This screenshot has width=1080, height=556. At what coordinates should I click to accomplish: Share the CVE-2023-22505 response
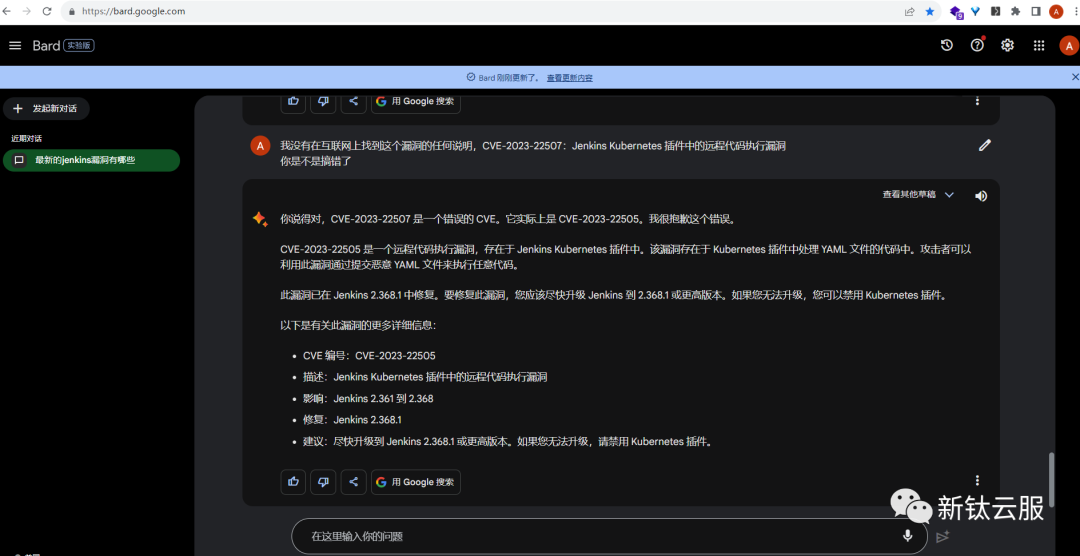click(353, 482)
